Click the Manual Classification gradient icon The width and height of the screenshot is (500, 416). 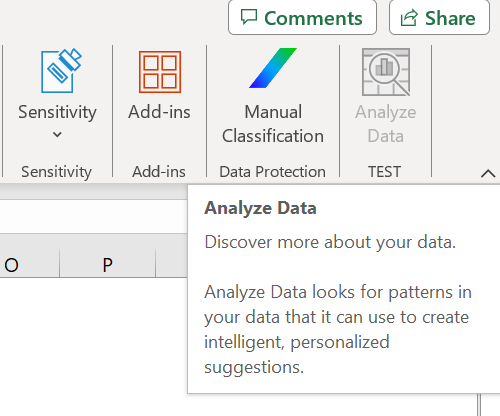[x=273, y=68]
